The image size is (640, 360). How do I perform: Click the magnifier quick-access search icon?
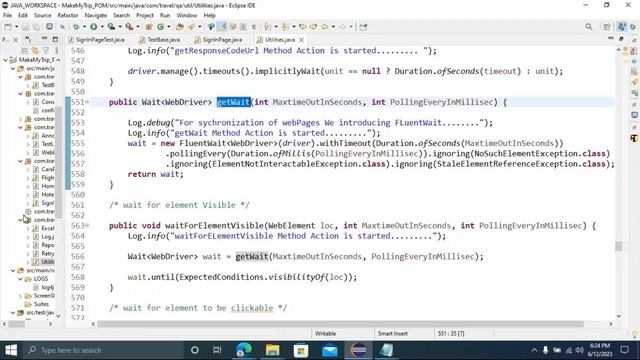[x=589, y=27]
